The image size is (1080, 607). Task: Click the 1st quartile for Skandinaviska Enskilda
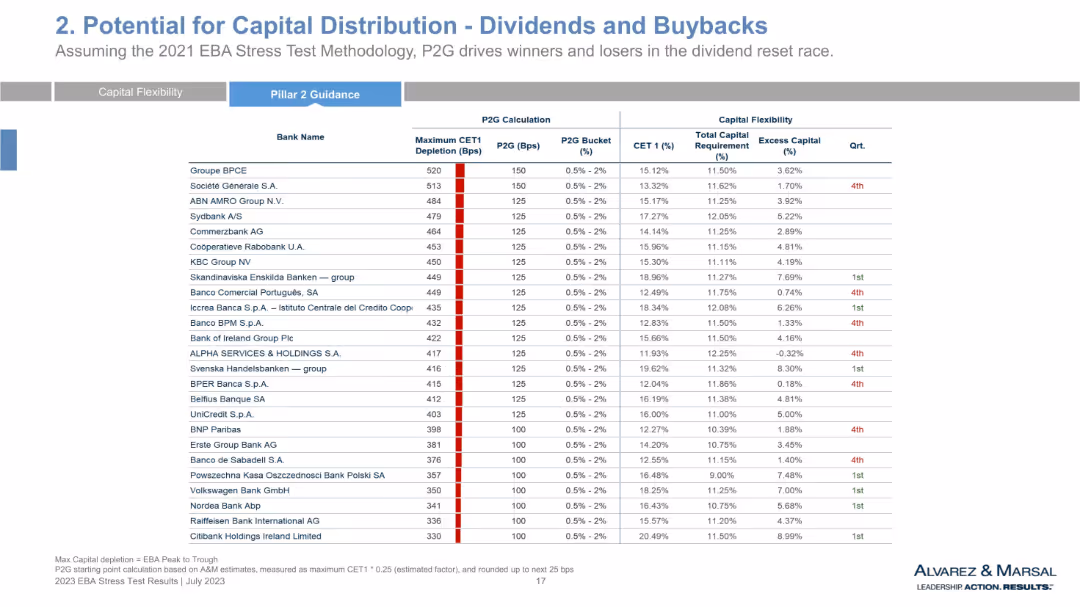pos(857,277)
